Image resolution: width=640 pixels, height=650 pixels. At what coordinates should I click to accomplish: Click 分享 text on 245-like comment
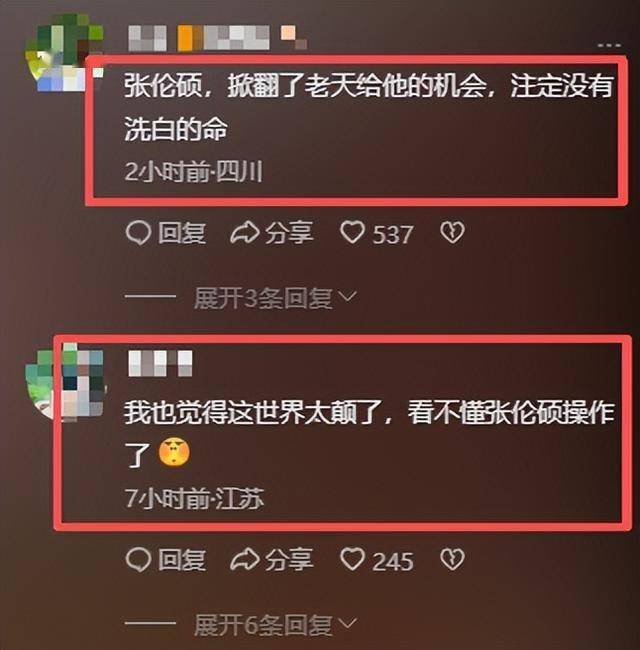289,560
